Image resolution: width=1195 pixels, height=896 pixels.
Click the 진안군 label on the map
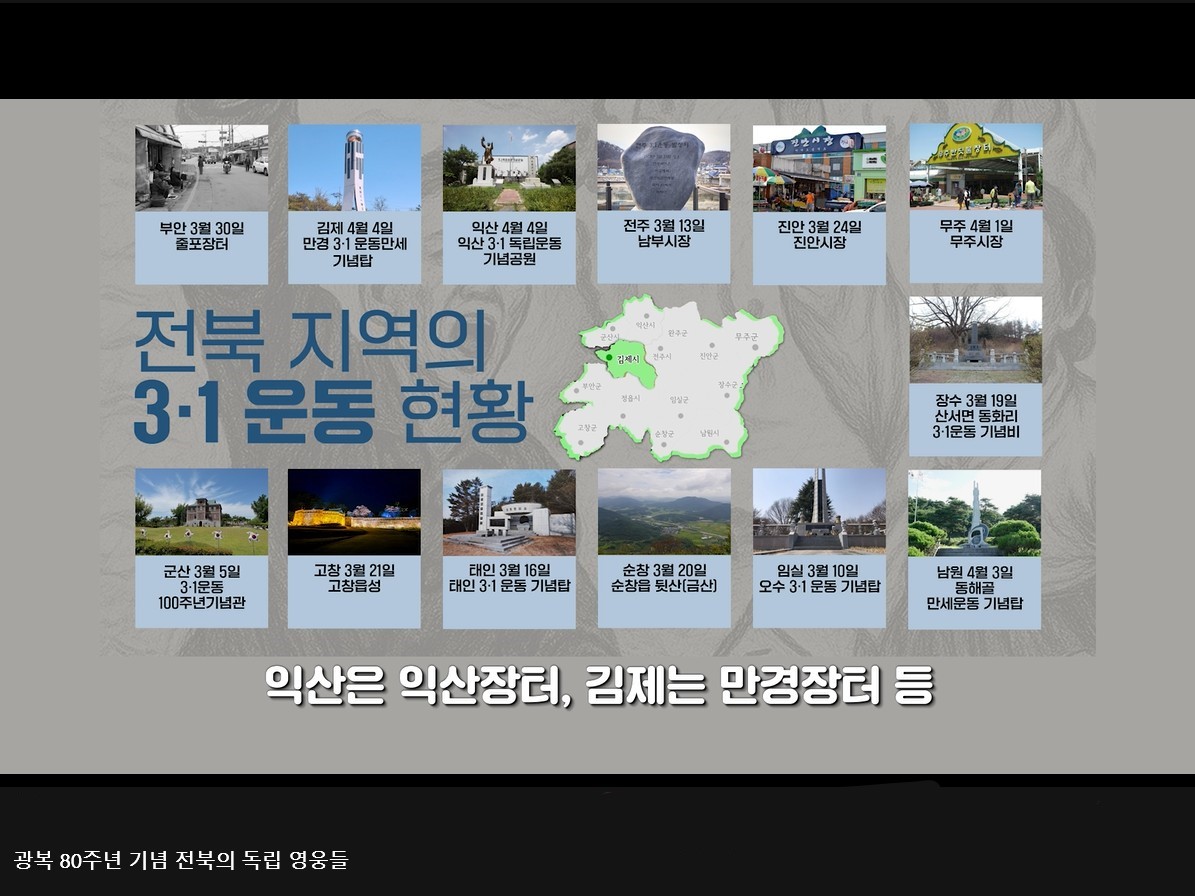point(710,357)
